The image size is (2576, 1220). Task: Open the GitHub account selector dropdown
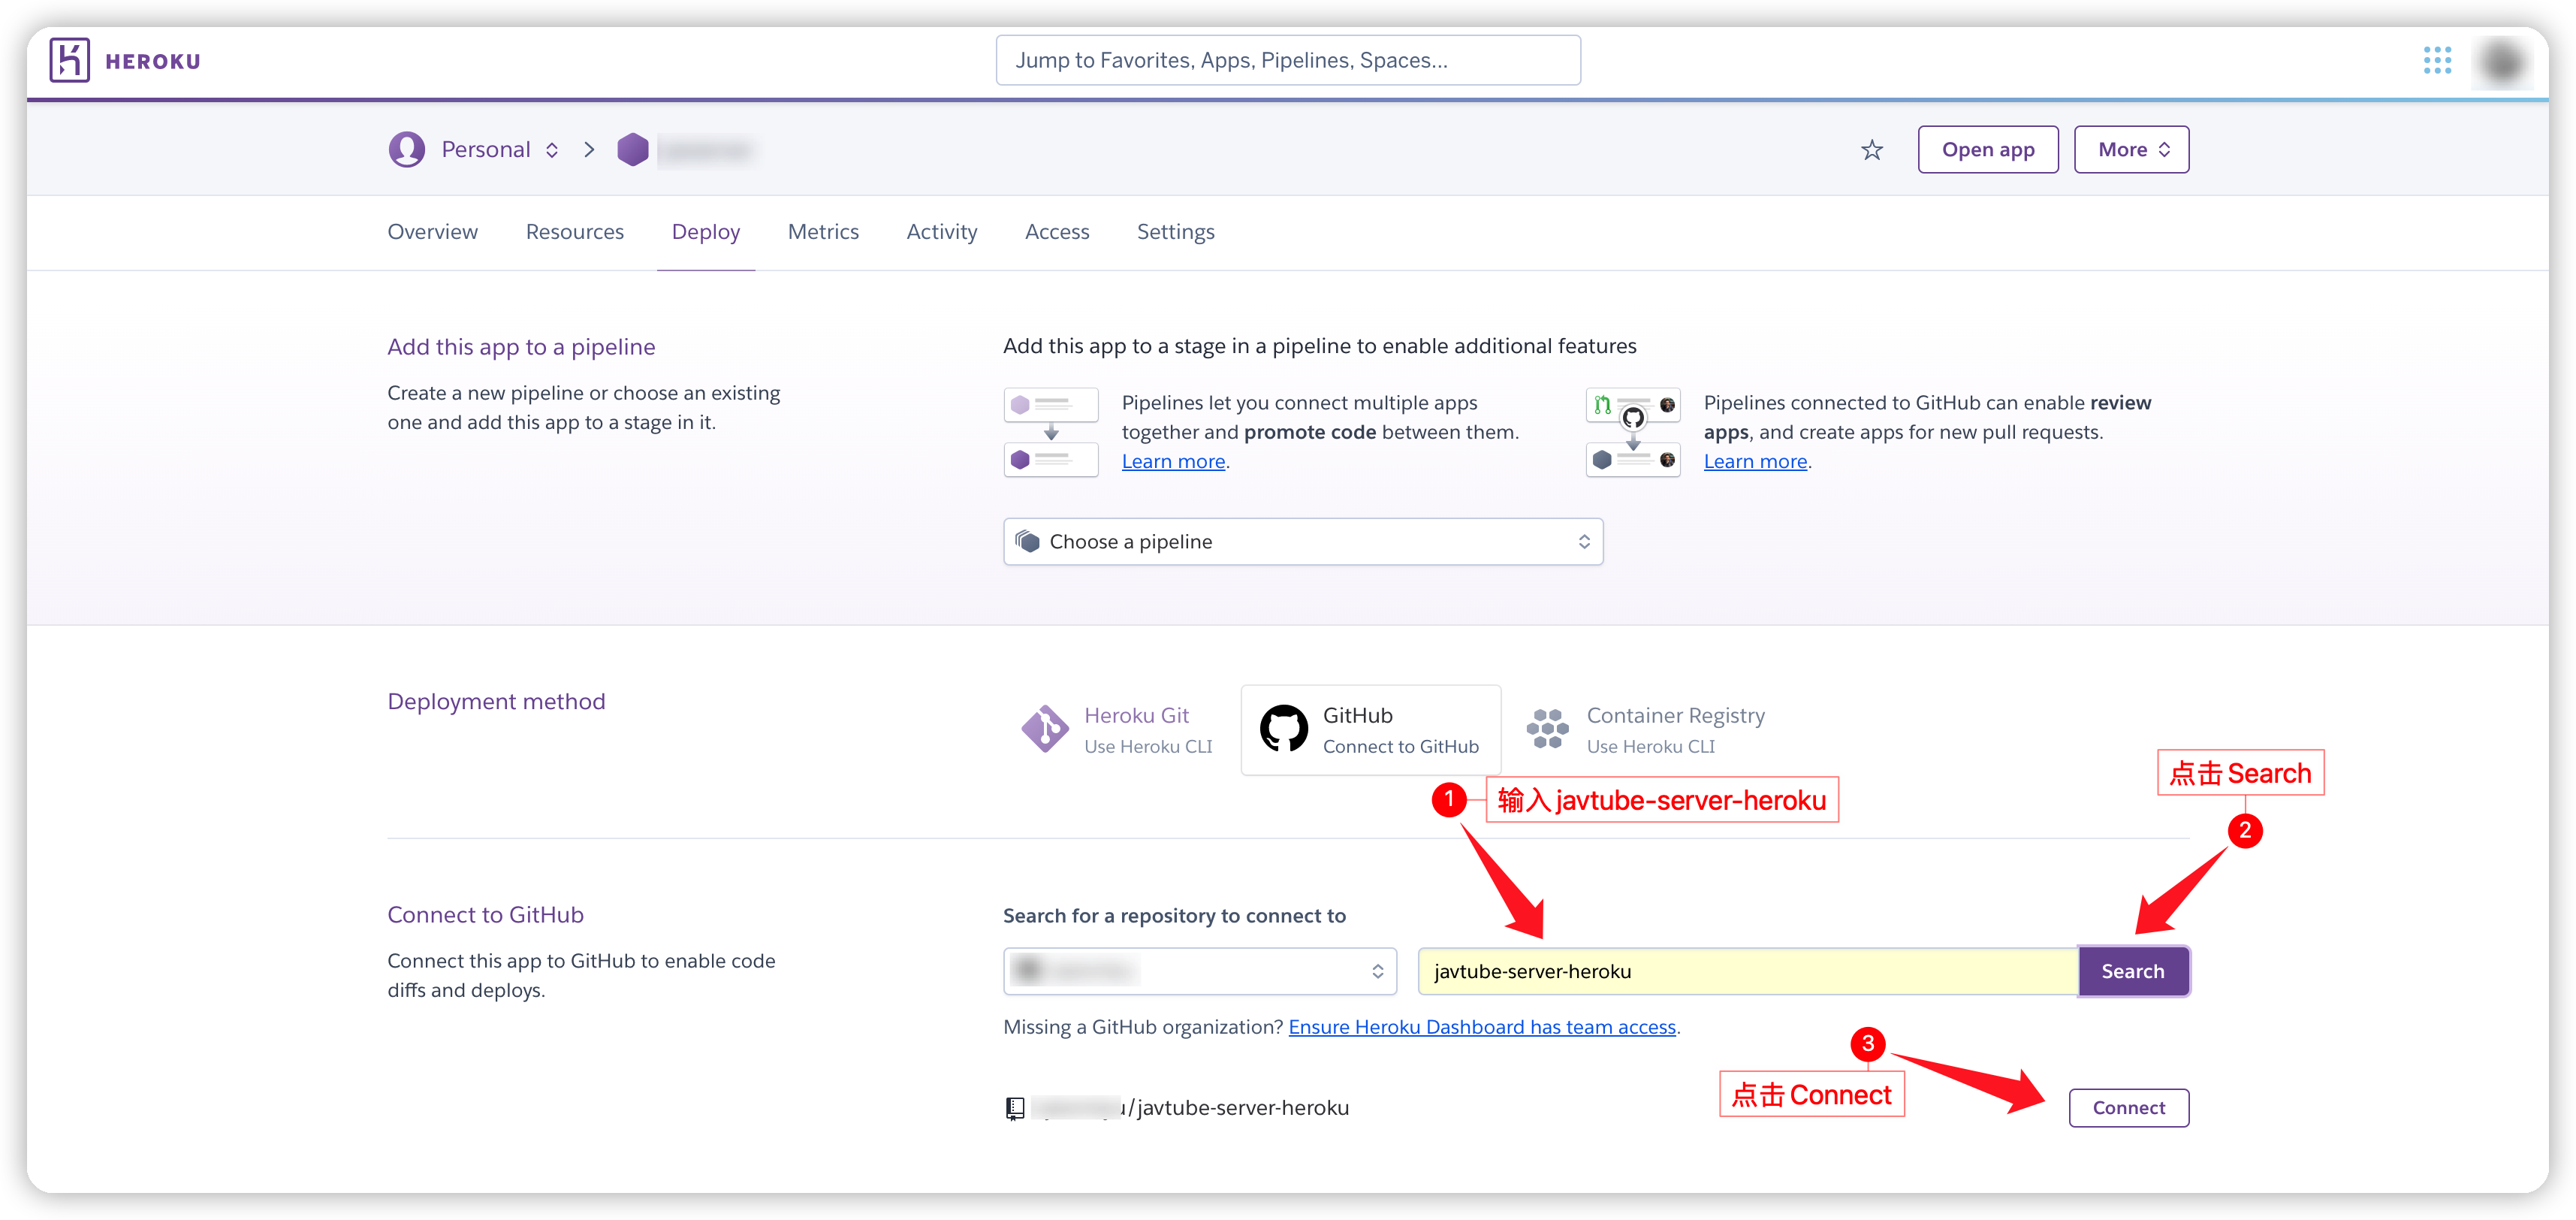click(x=1199, y=971)
